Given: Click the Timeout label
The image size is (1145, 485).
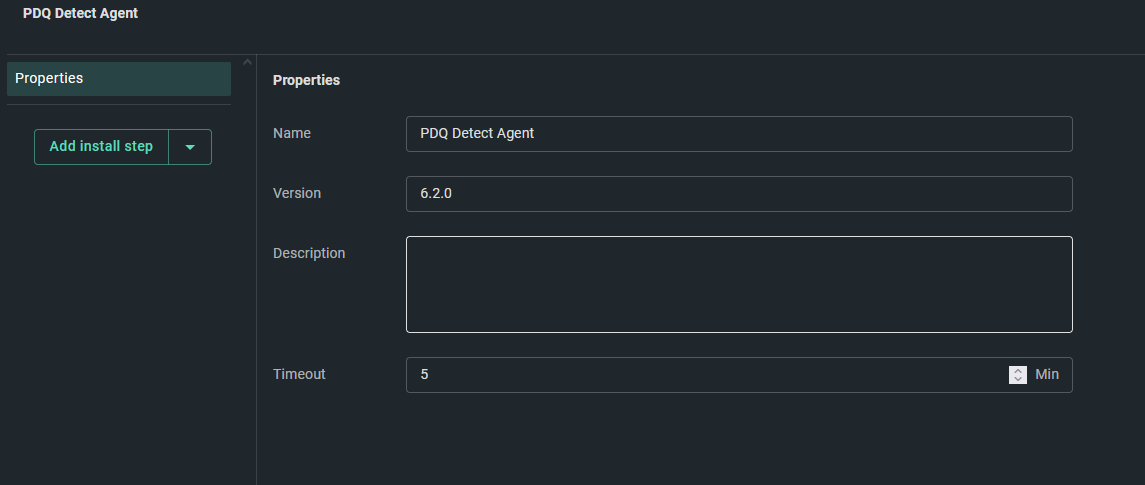Looking at the screenshot, I should pyautogui.click(x=299, y=374).
